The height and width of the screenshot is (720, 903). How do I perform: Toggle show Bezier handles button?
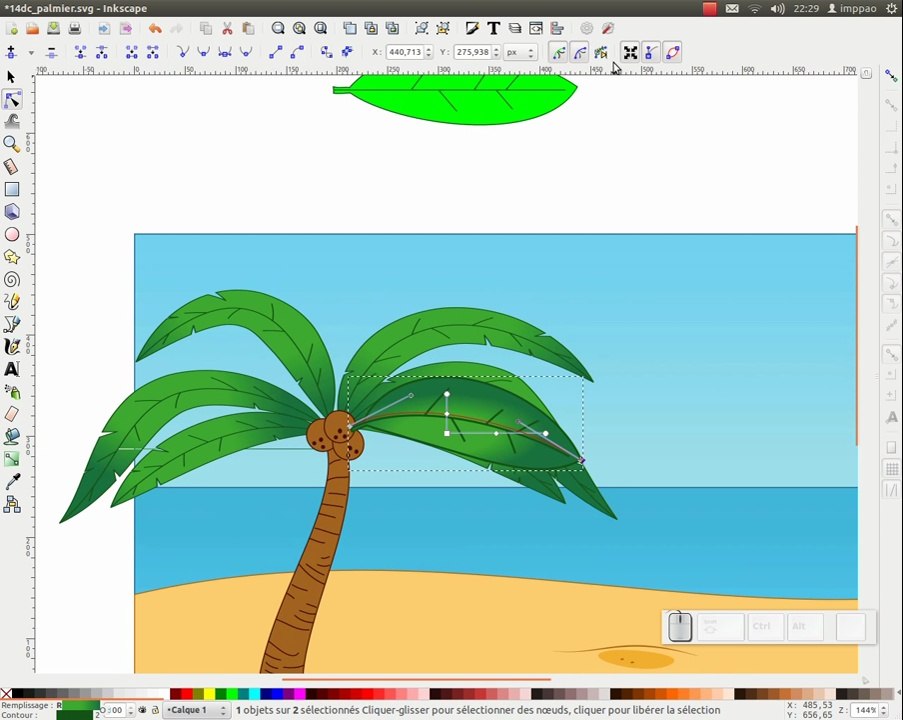click(x=650, y=52)
